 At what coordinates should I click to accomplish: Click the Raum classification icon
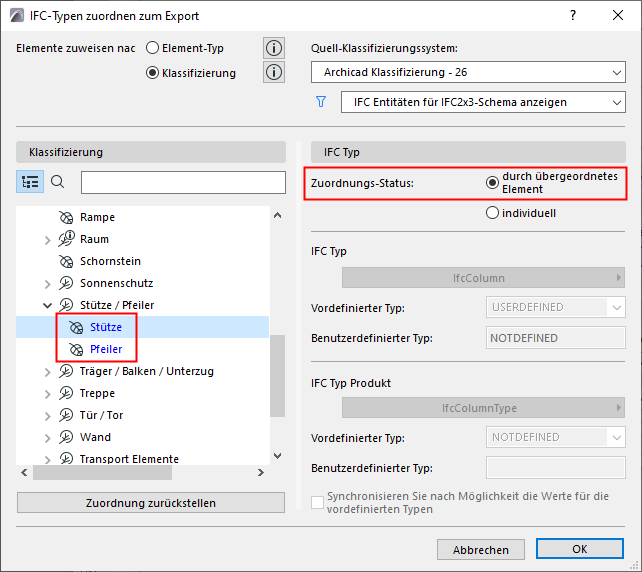coord(66,239)
